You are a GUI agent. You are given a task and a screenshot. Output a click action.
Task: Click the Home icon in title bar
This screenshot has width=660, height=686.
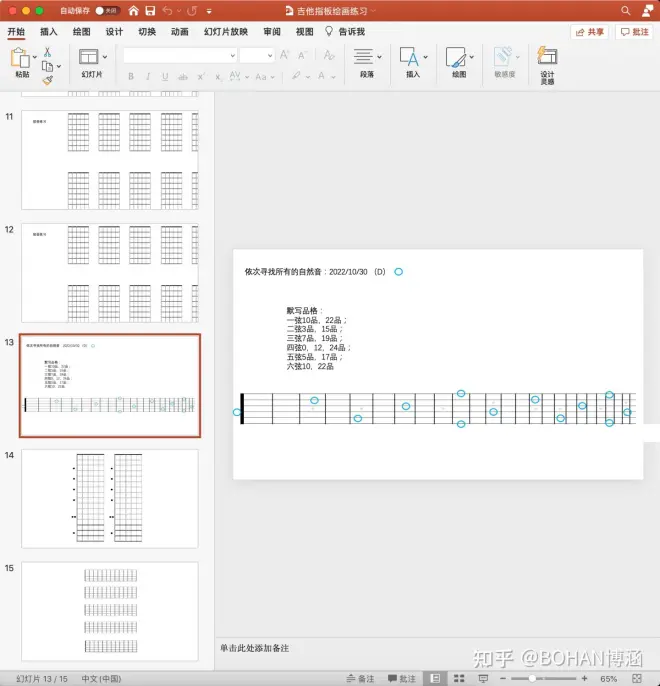132,10
